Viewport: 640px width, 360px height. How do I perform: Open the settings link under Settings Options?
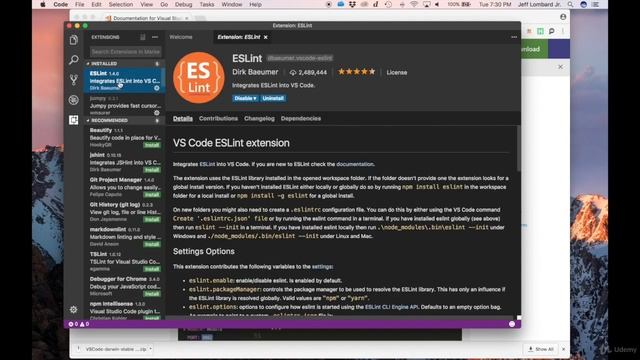point(322,267)
